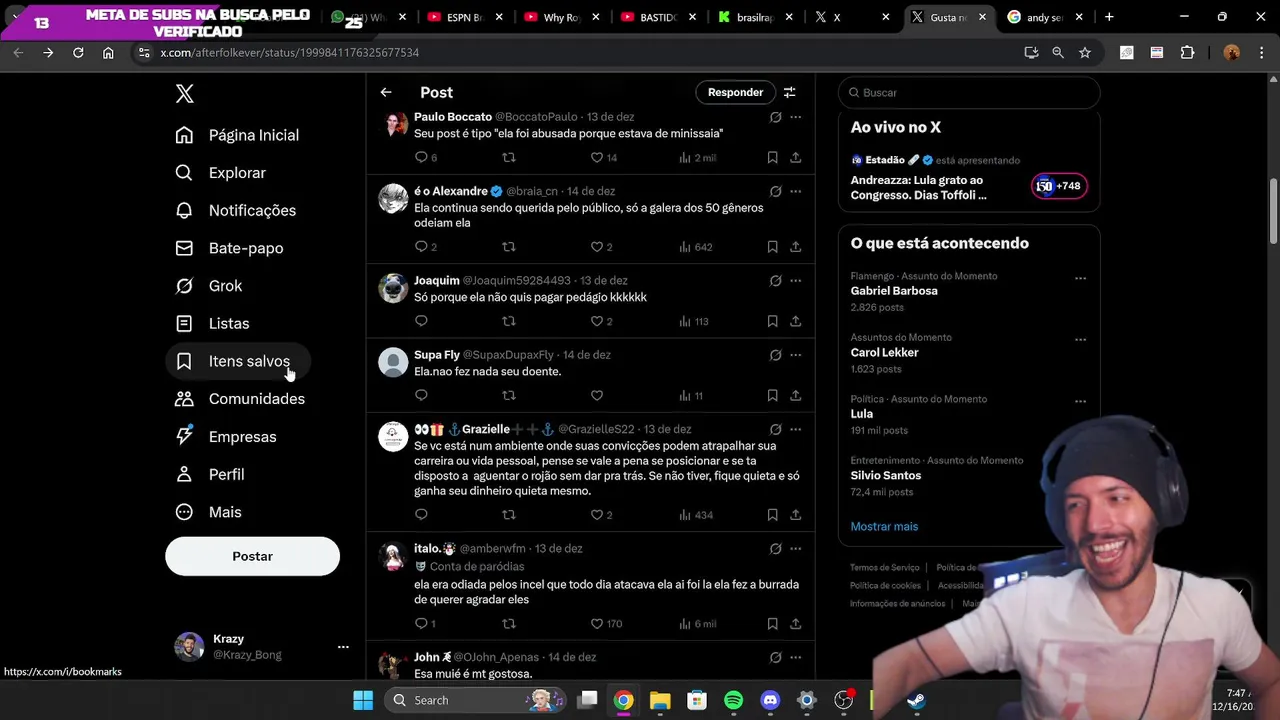The height and width of the screenshot is (720, 1280).
Task: Bookmark Grazielle's reply
Action: 772,515
